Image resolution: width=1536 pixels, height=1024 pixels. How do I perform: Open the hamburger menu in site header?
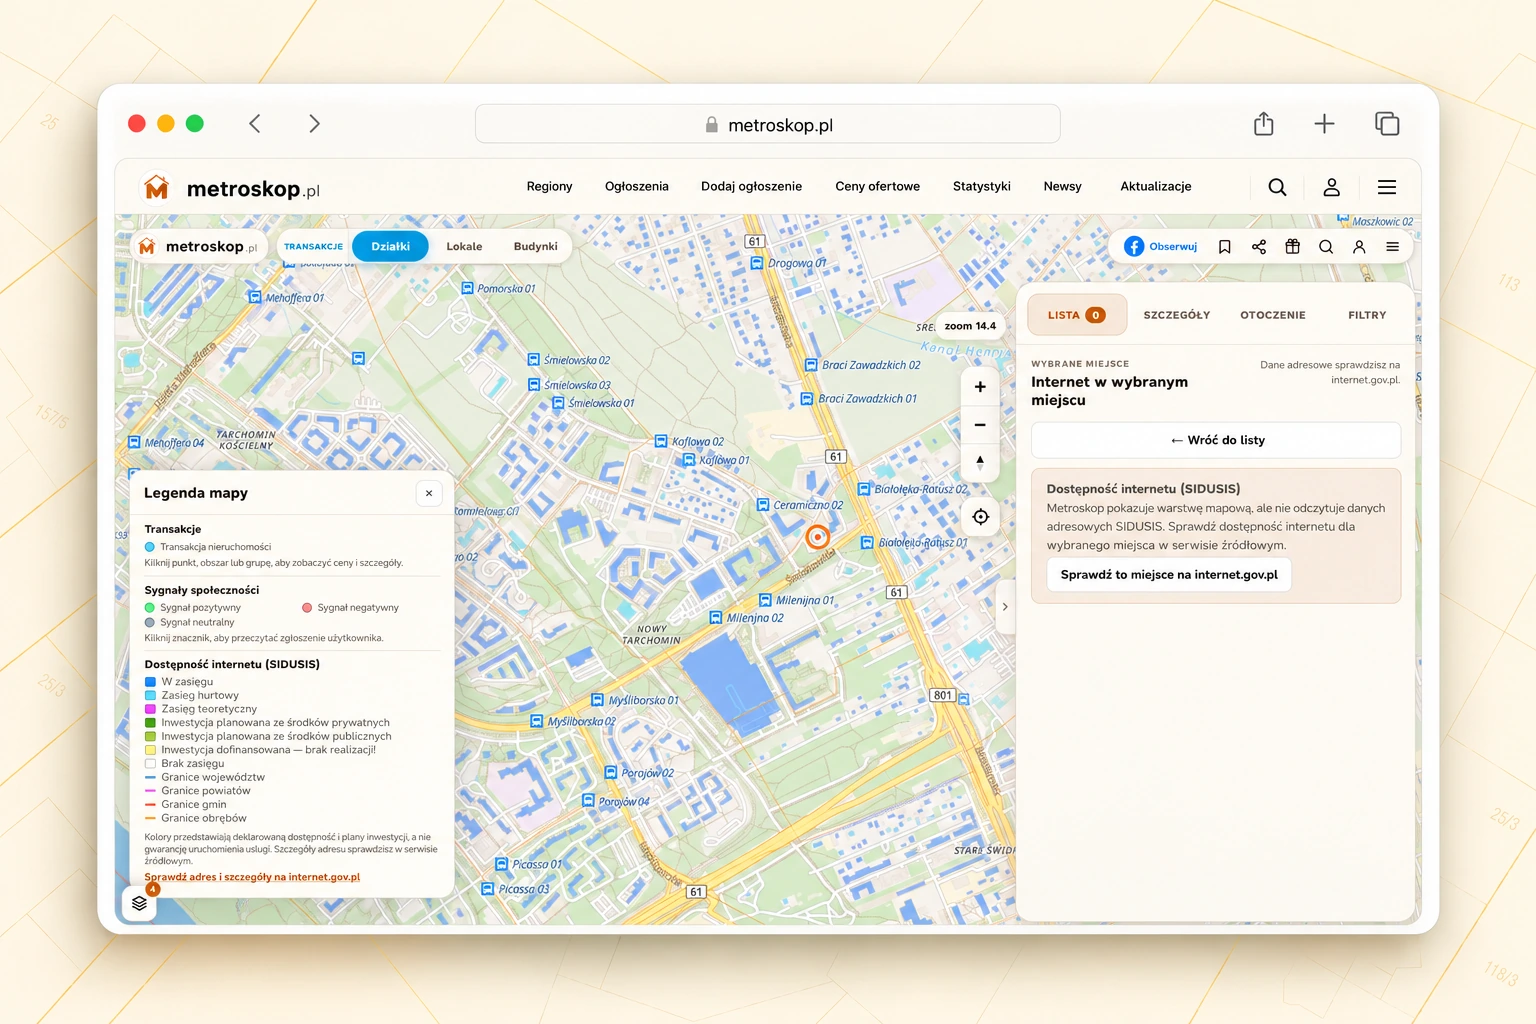pos(1387,187)
